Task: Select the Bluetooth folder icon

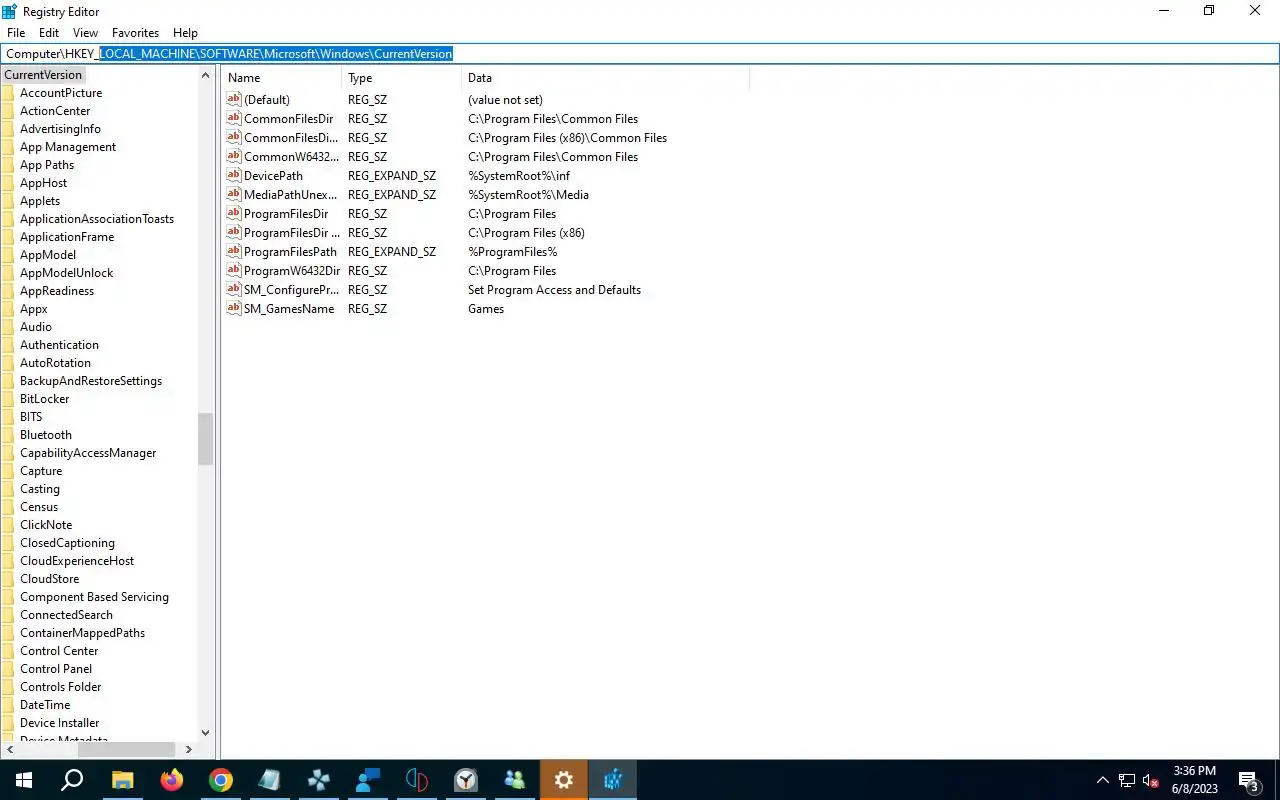Action: coord(8,435)
